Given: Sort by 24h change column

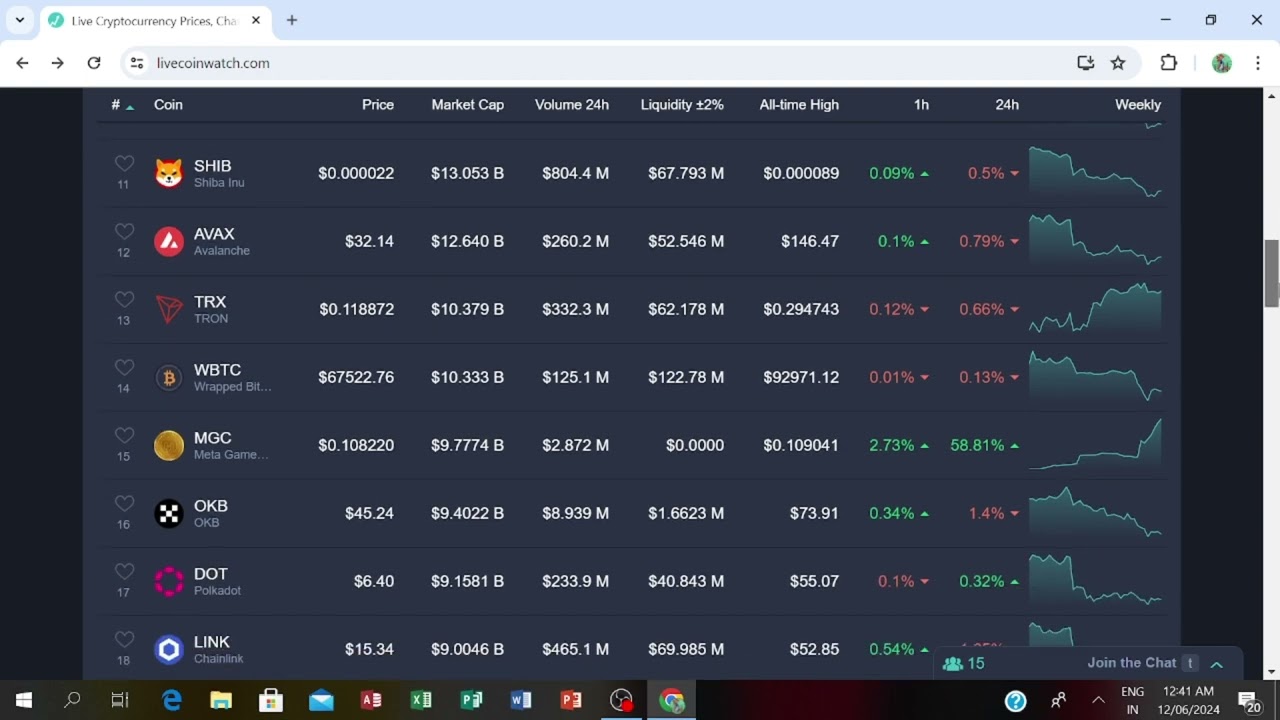Looking at the screenshot, I should pos(1007,104).
